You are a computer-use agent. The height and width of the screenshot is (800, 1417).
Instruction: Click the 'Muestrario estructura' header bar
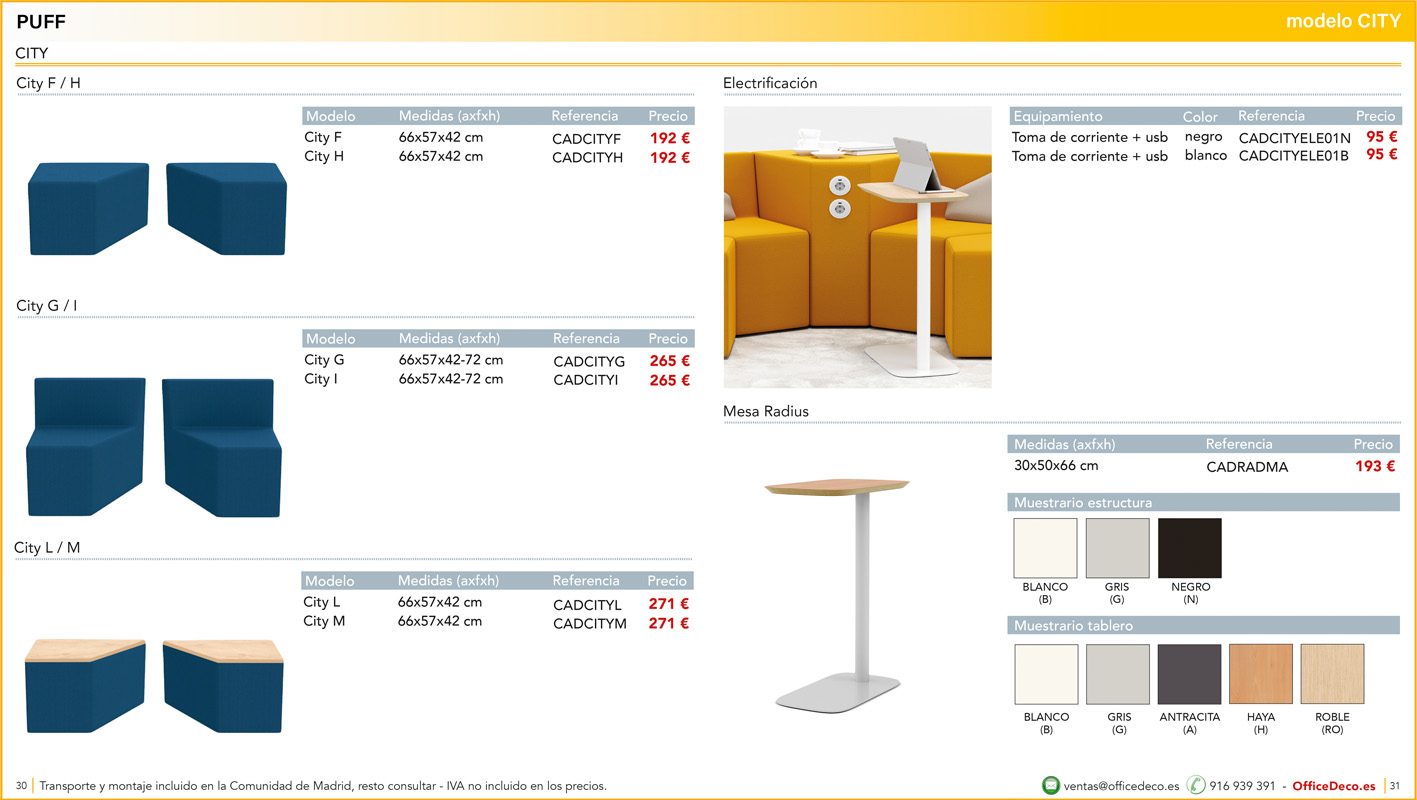coord(1204,502)
